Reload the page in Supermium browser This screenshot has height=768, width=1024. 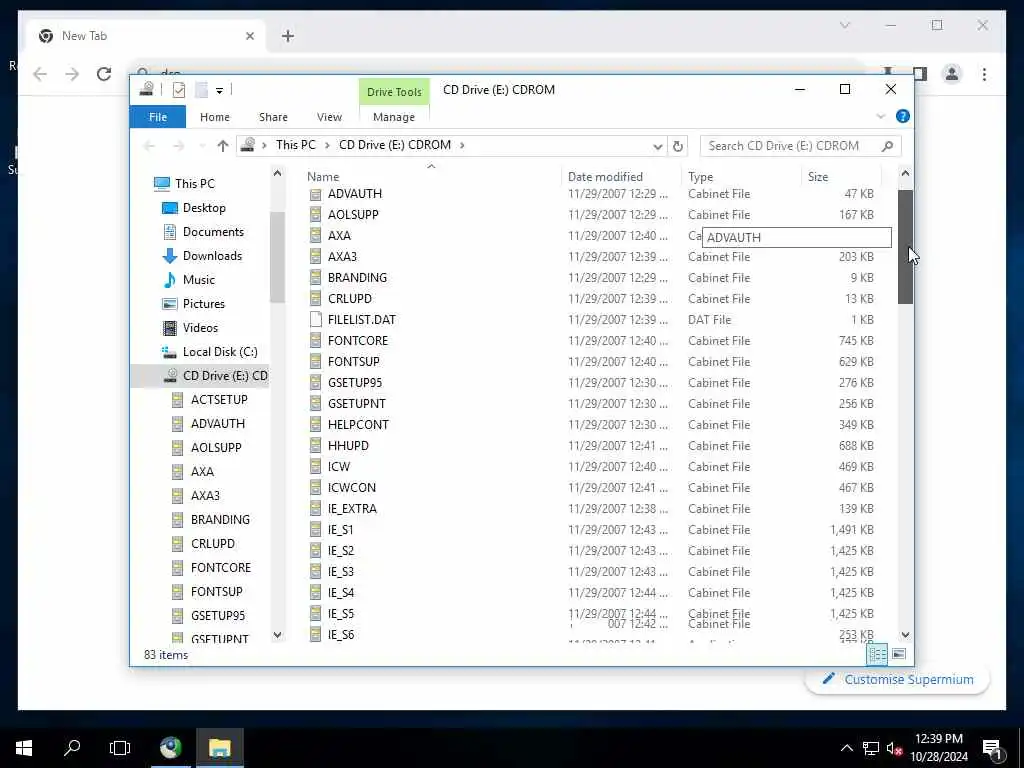click(x=104, y=74)
